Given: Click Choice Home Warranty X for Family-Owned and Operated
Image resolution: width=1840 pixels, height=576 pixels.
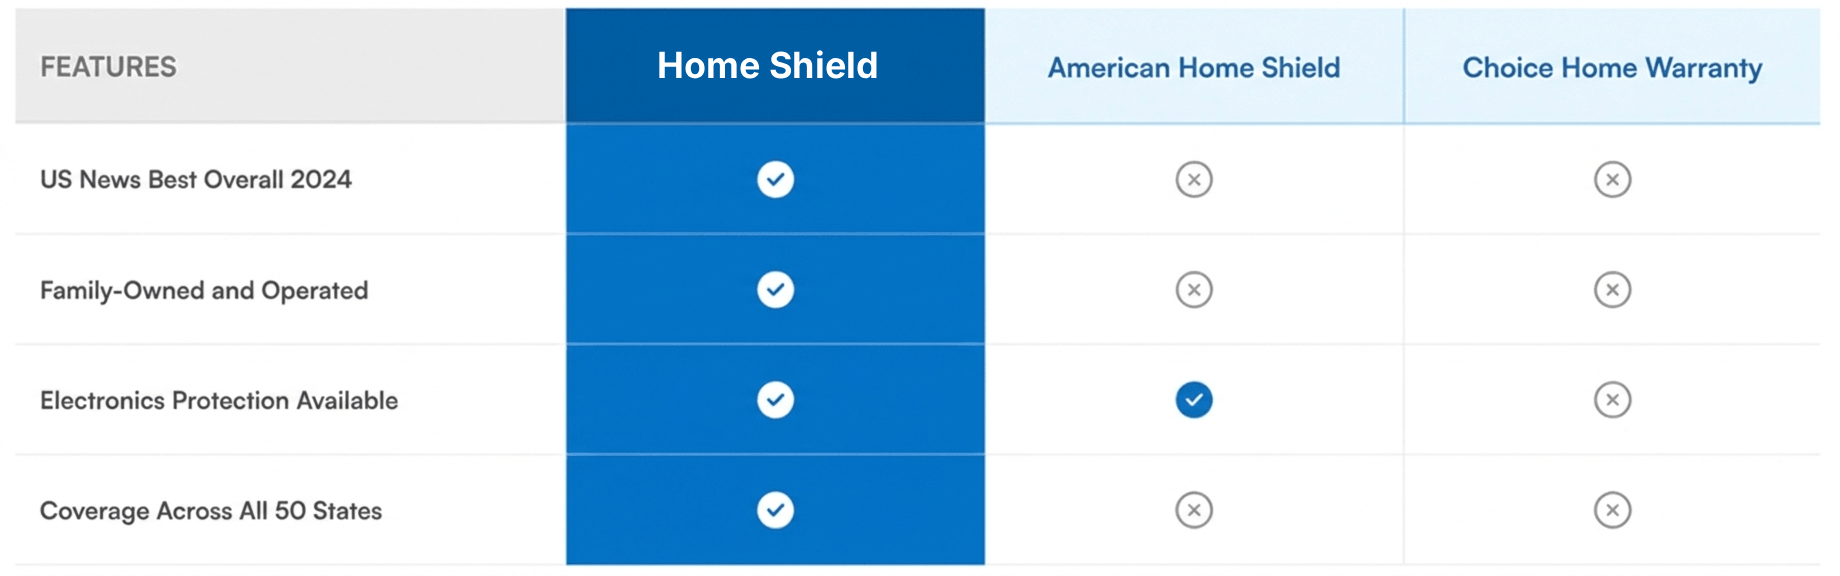Looking at the screenshot, I should (x=1612, y=290).
